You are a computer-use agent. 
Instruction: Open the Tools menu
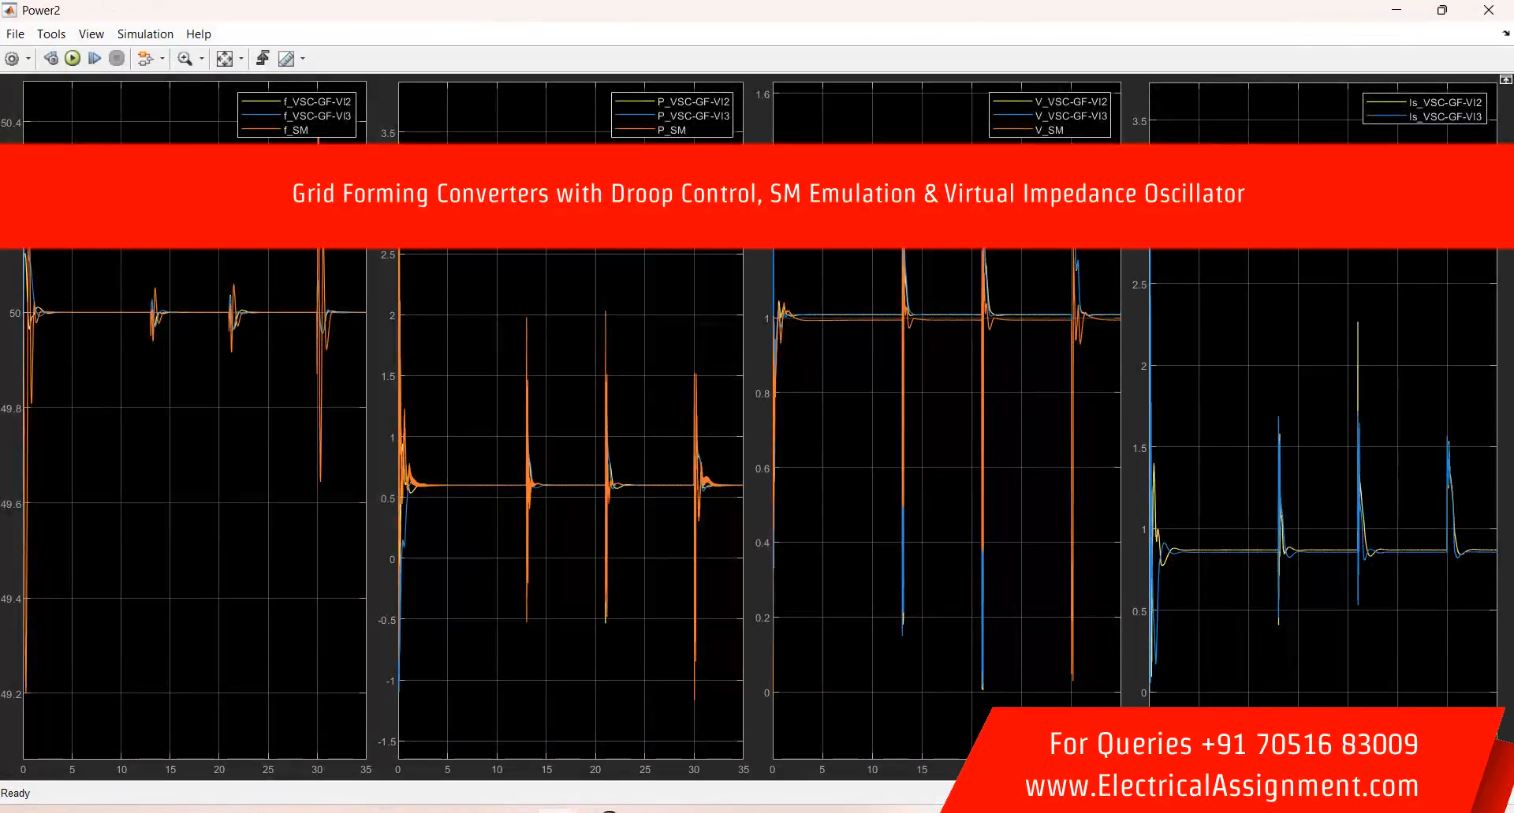click(51, 34)
